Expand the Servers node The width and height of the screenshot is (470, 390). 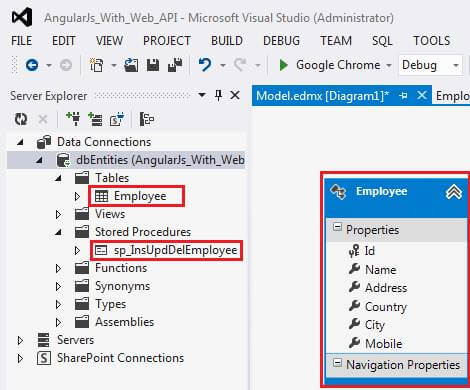pyautogui.click(x=20, y=340)
